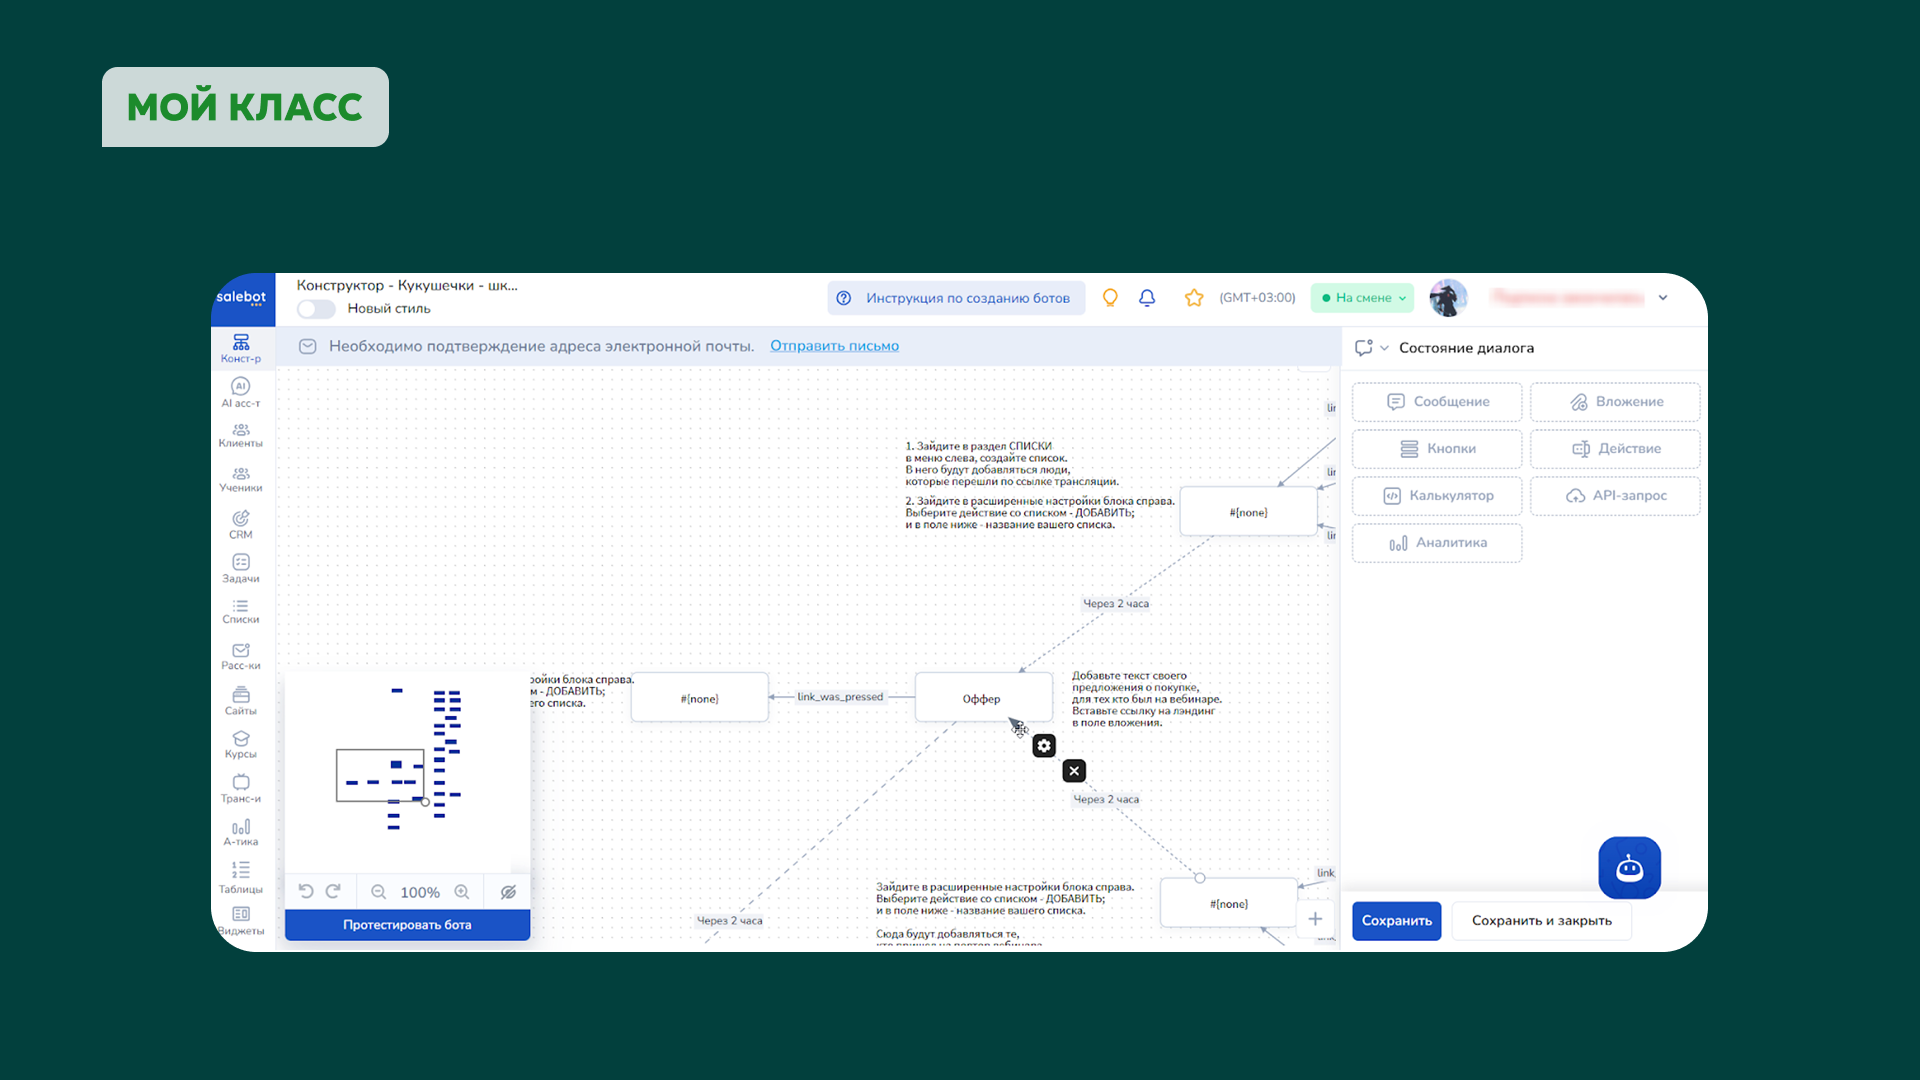Add an API-запрос block
This screenshot has height=1080, width=1920.
point(1614,495)
